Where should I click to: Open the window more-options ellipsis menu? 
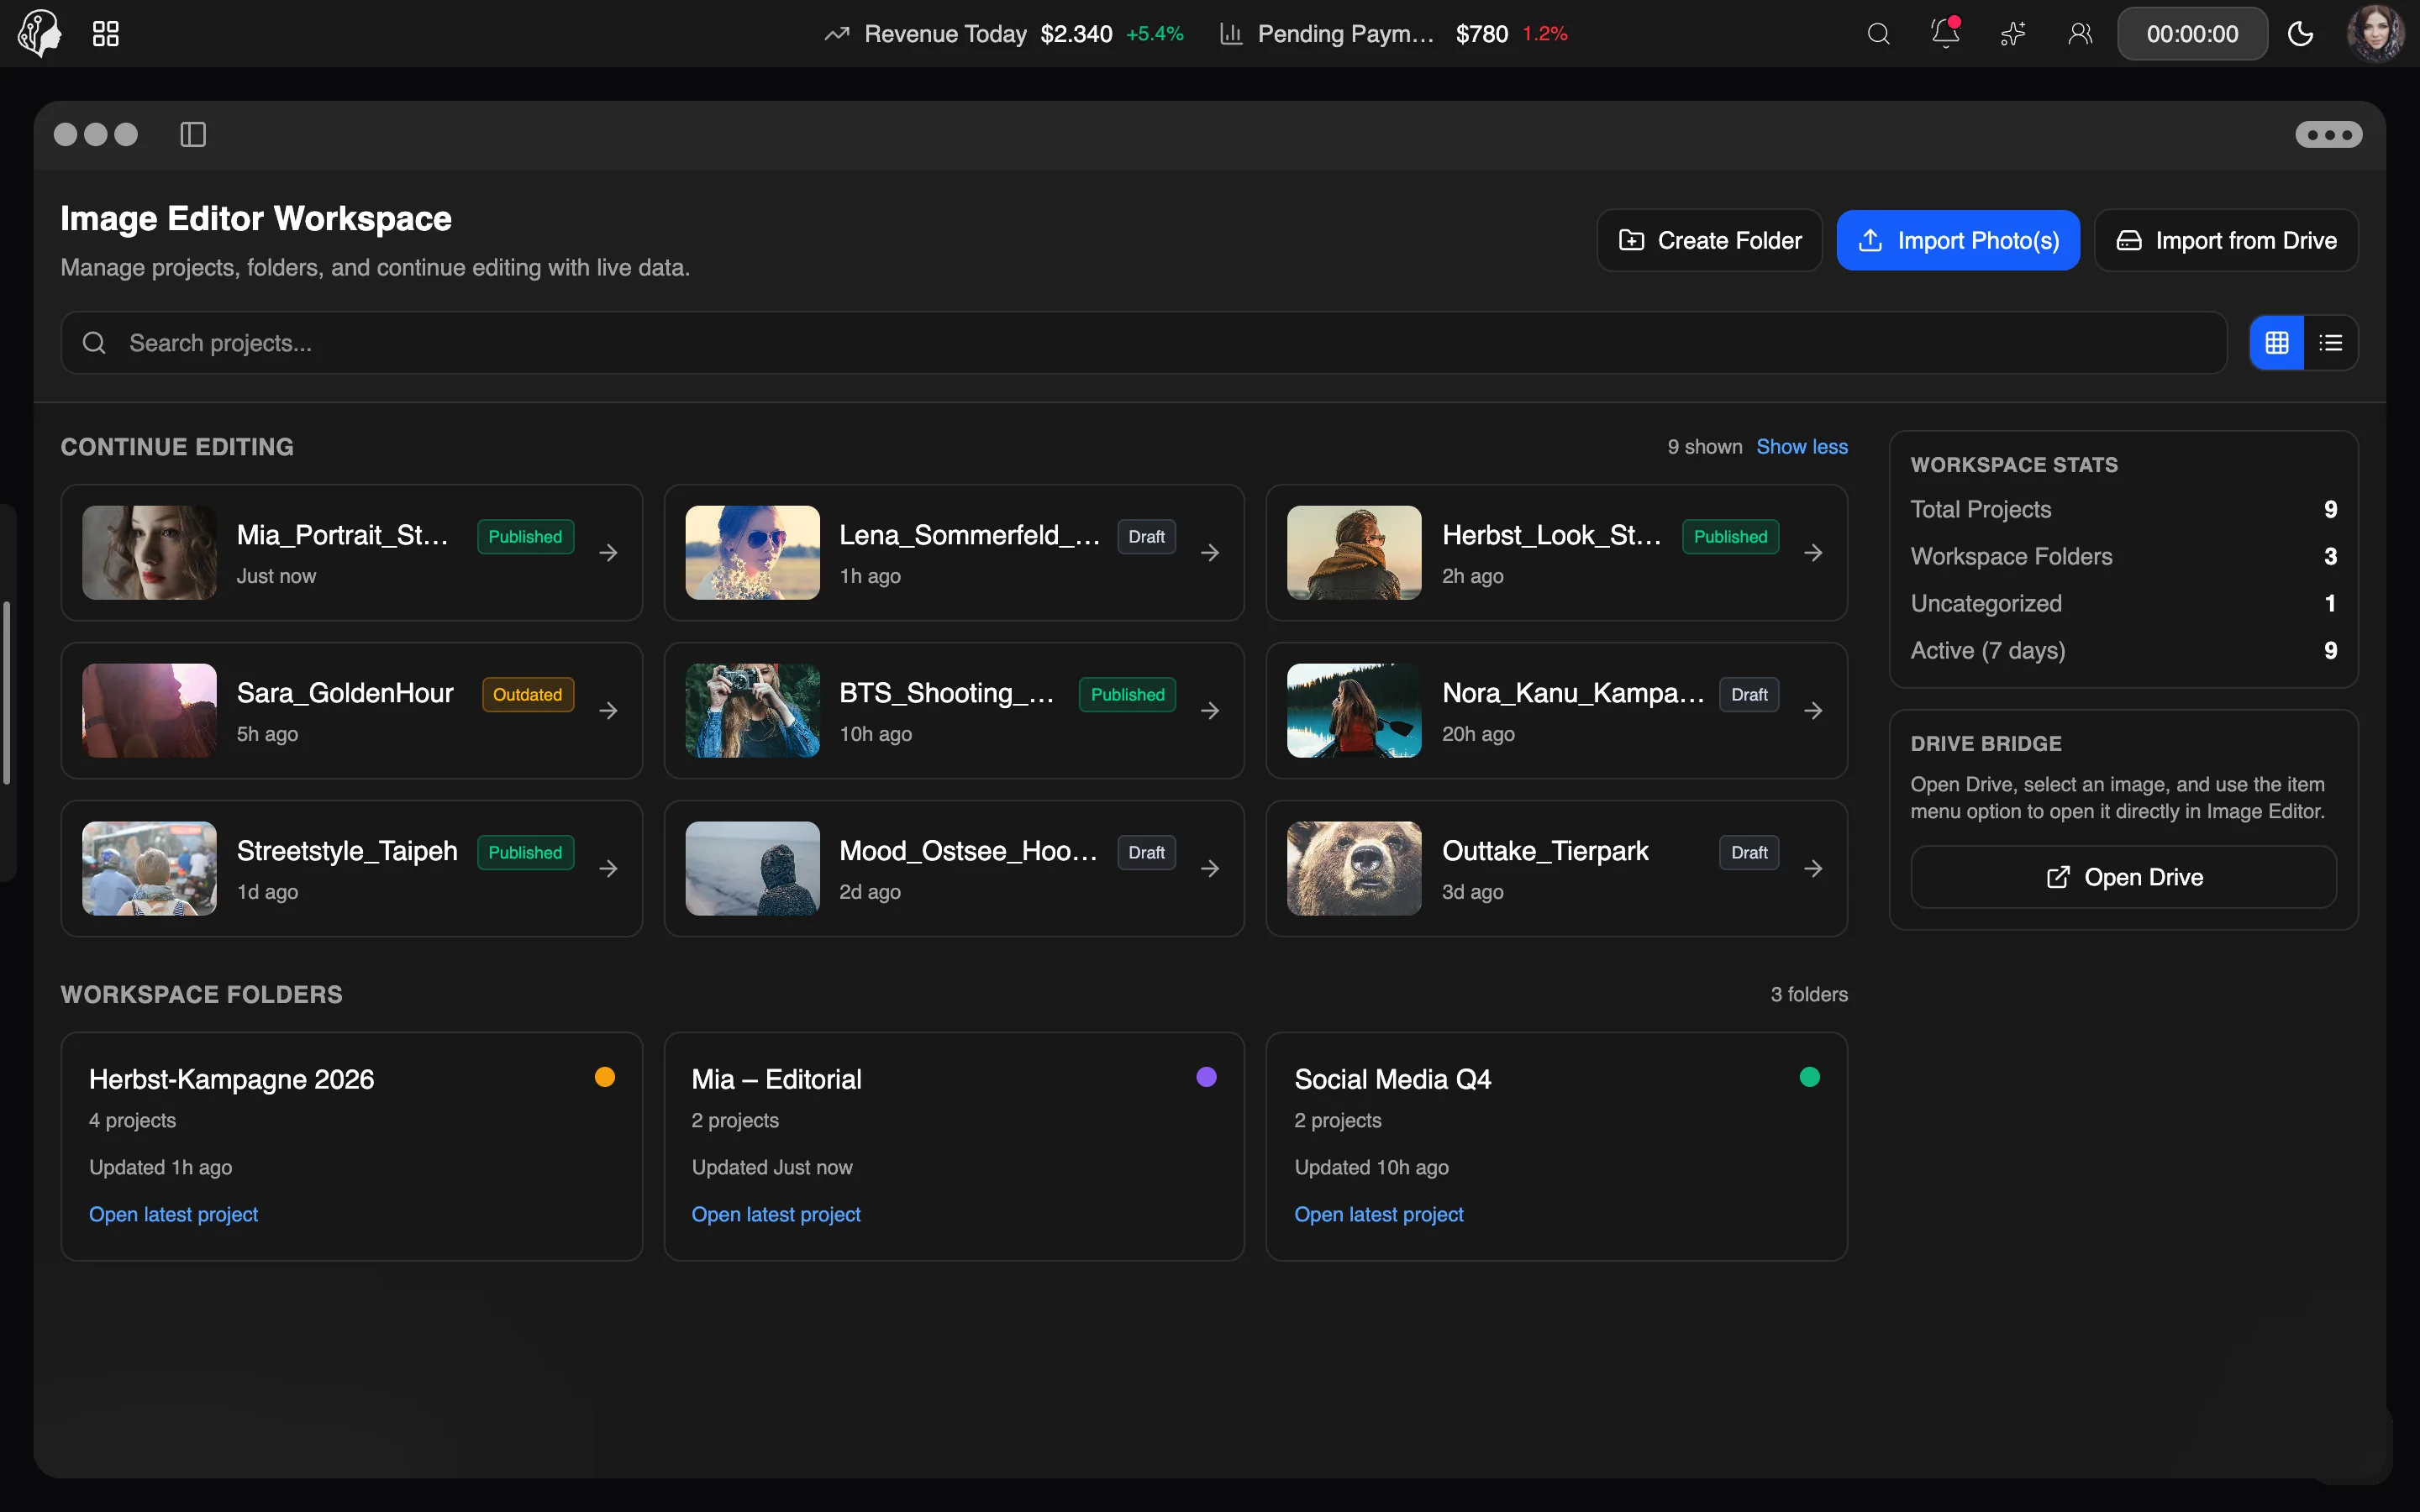coord(2329,134)
